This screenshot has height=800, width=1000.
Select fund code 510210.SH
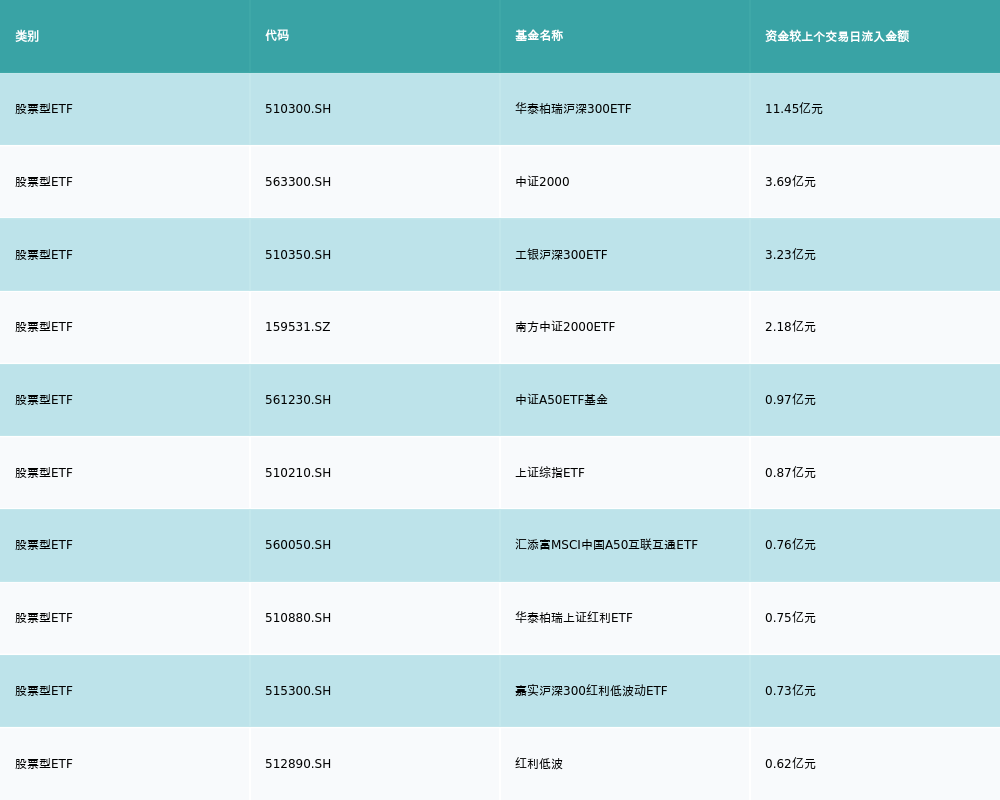(298, 473)
